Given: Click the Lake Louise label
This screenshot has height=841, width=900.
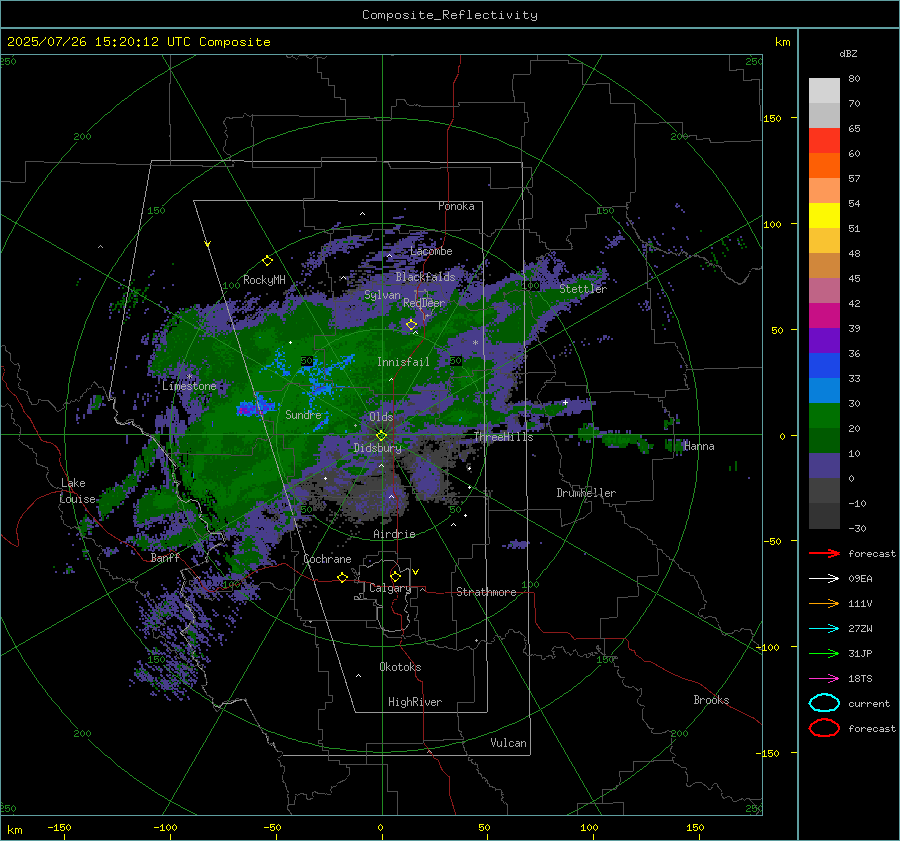Looking at the screenshot, I should coord(78,491).
